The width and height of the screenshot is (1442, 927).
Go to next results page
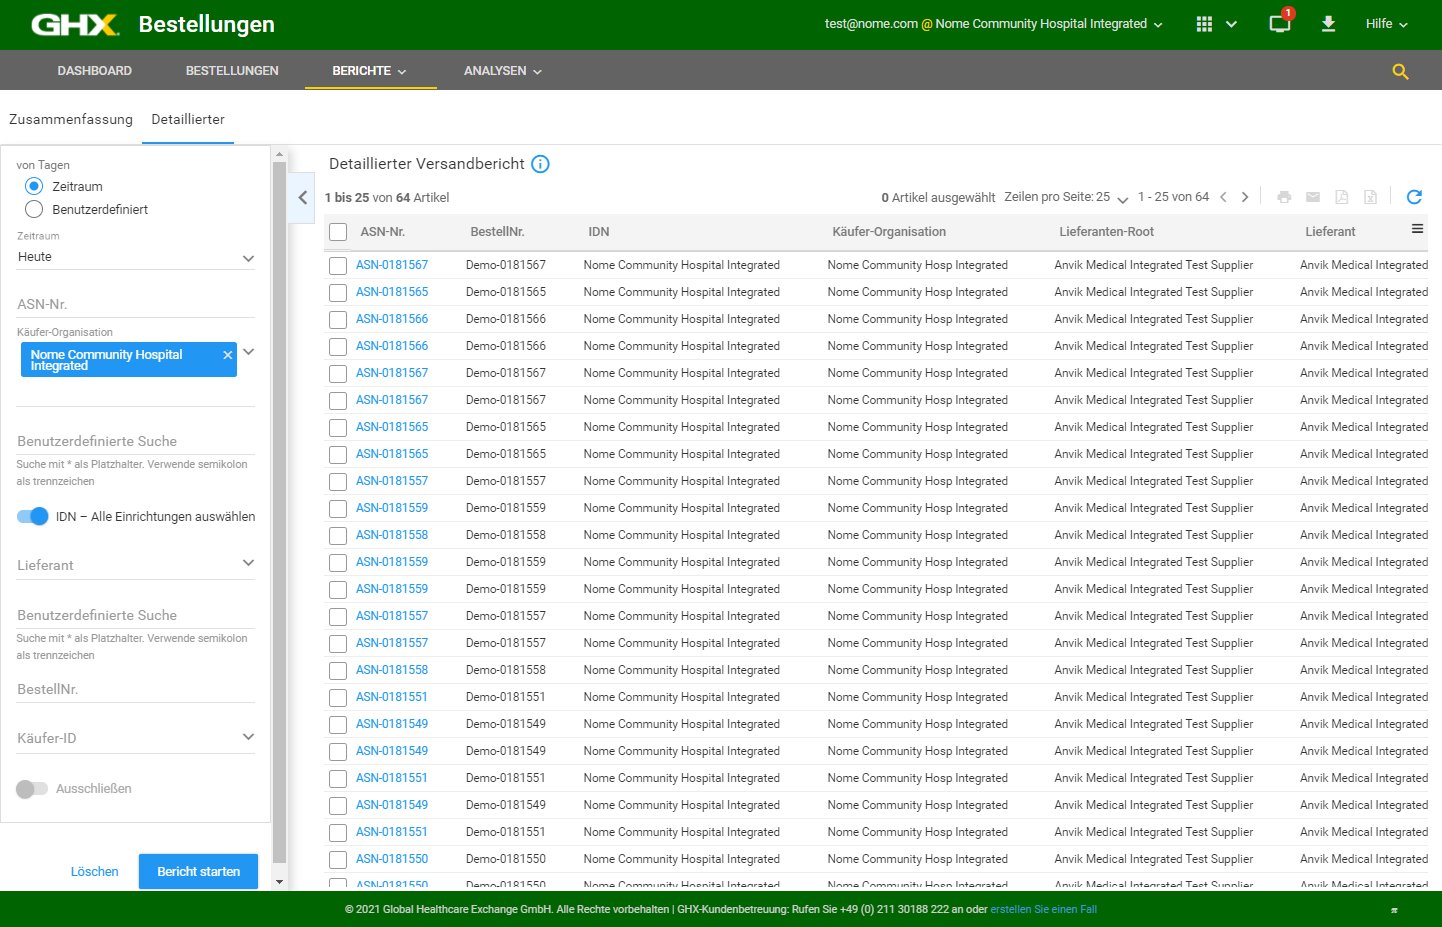click(1245, 197)
